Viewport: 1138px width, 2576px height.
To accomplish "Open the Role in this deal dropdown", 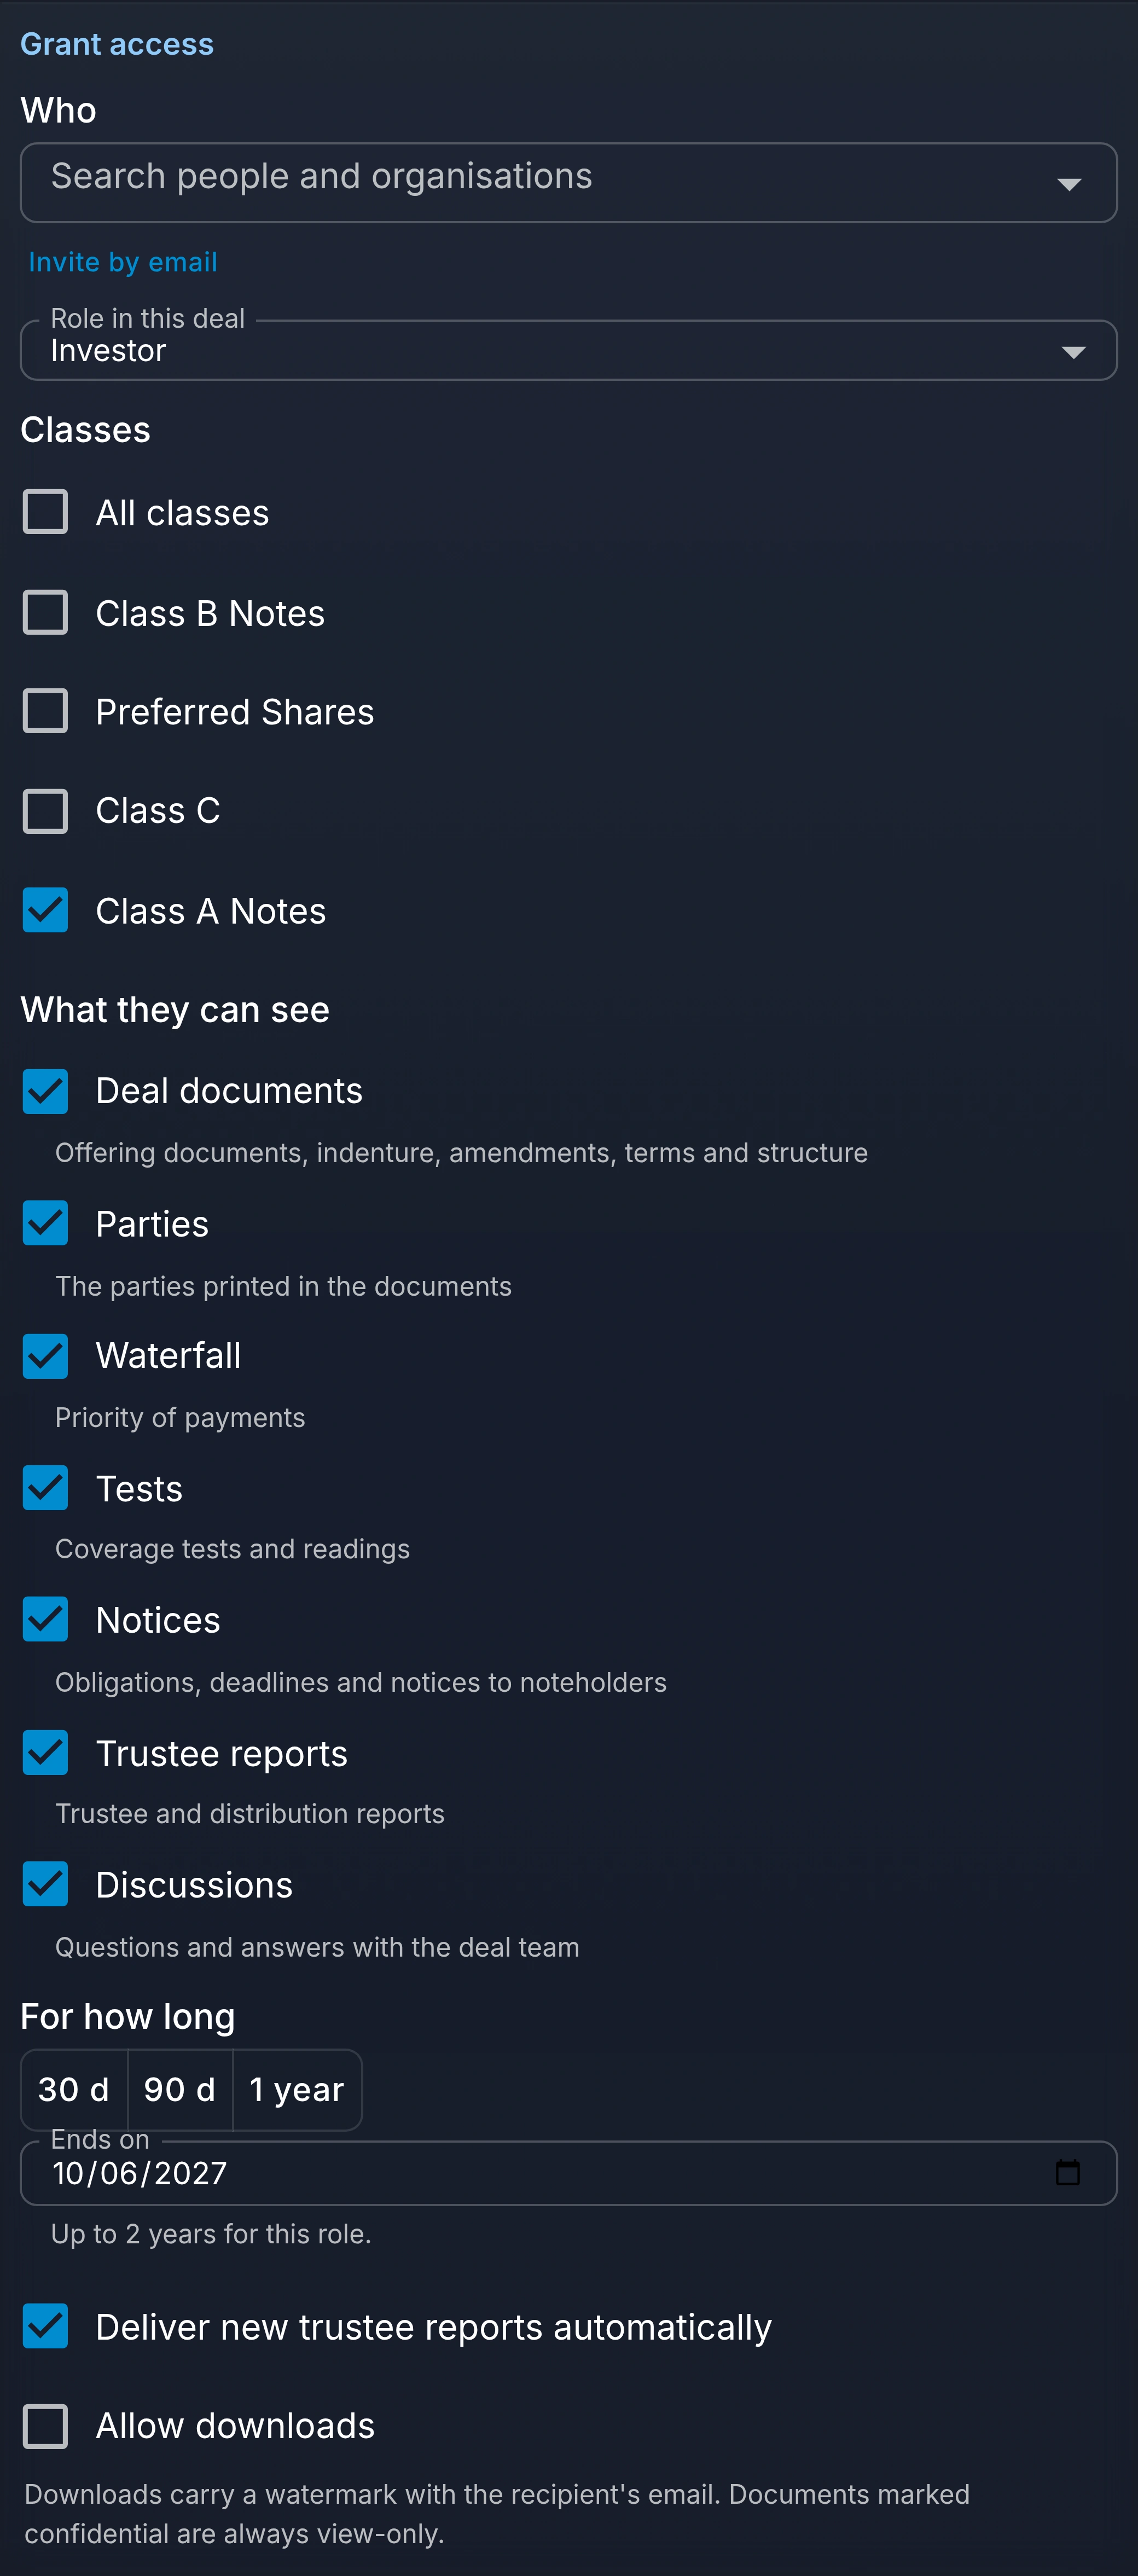I will [x=568, y=350].
